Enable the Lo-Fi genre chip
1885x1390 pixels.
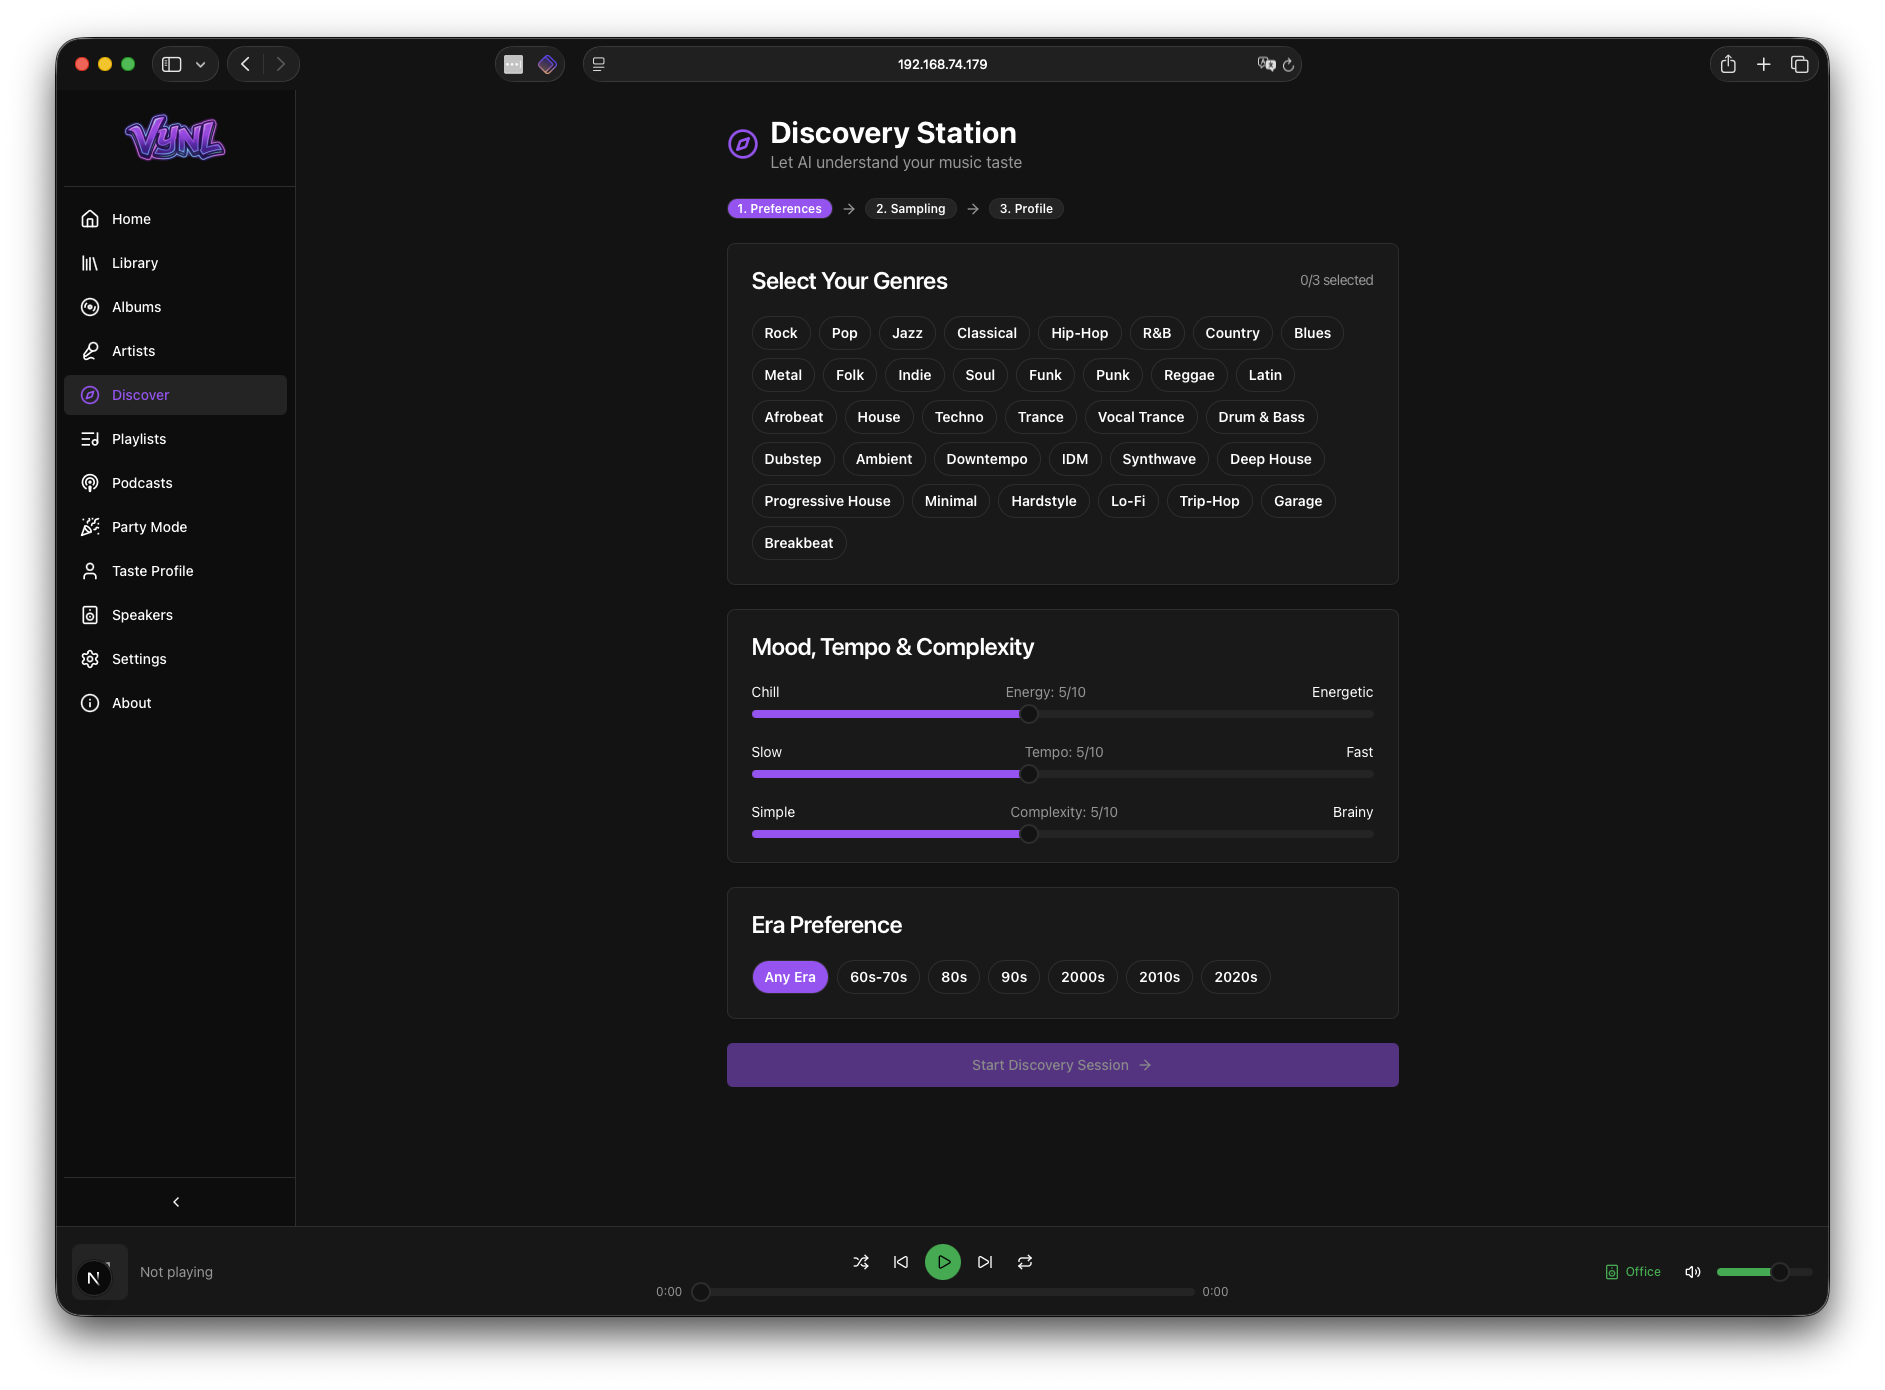click(1127, 501)
